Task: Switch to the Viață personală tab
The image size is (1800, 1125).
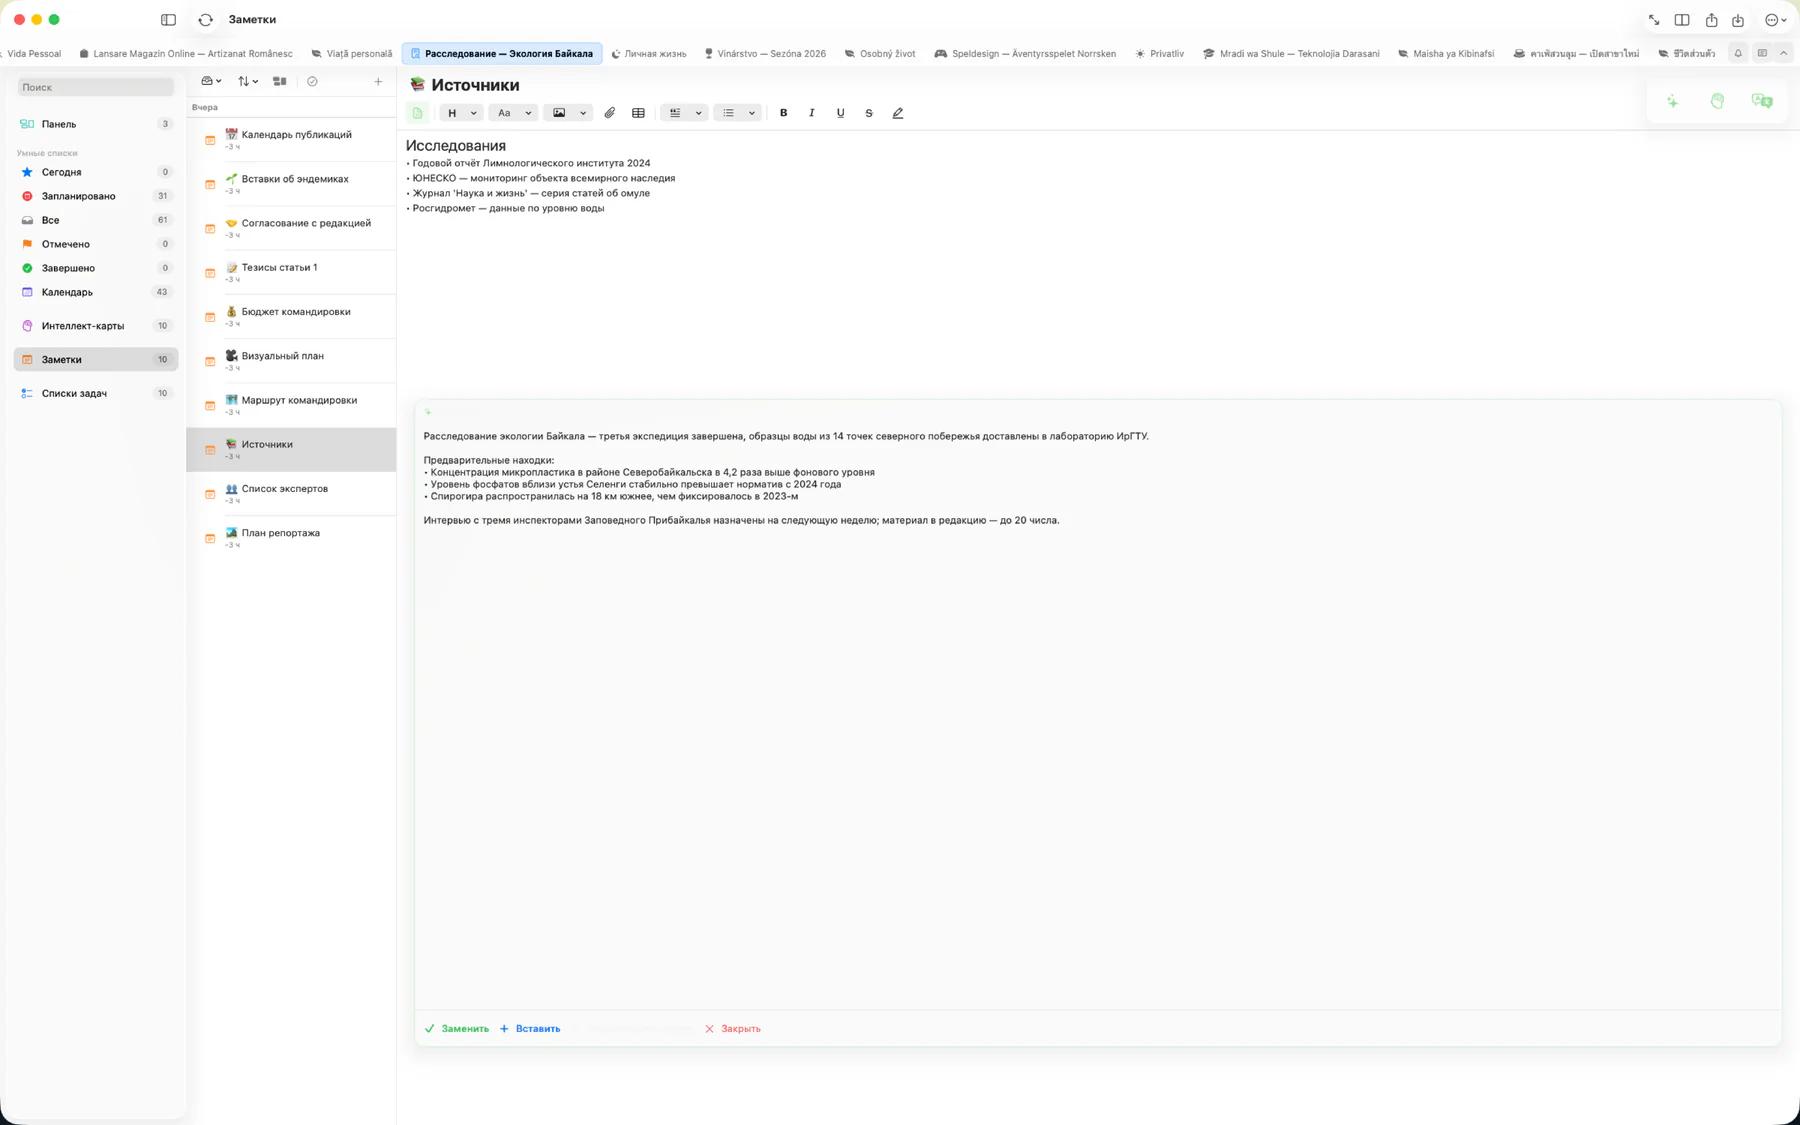Action: click(x=351, y=54)
